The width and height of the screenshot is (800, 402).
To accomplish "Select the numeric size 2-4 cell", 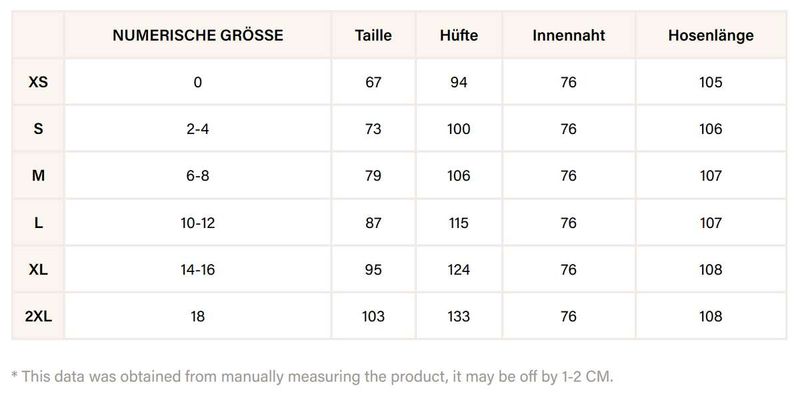I will pos(198,129).
